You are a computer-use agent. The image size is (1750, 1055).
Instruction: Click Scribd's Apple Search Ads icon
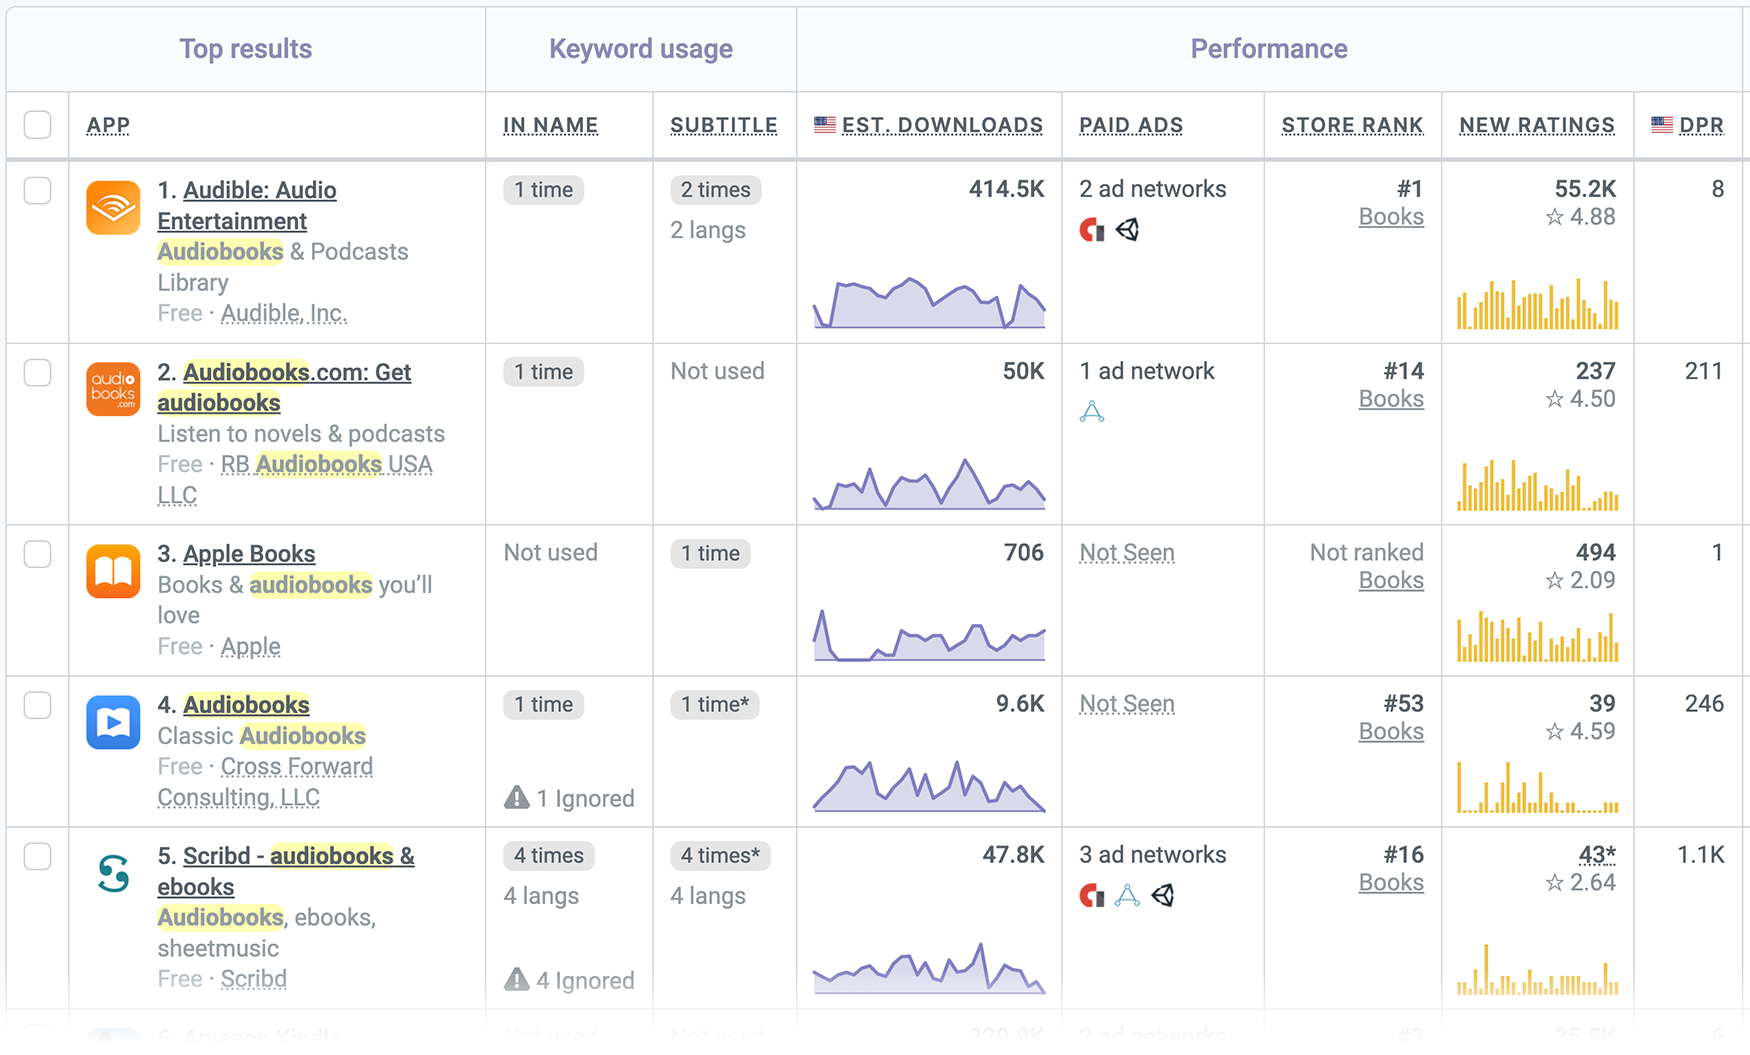[1127, 896]
